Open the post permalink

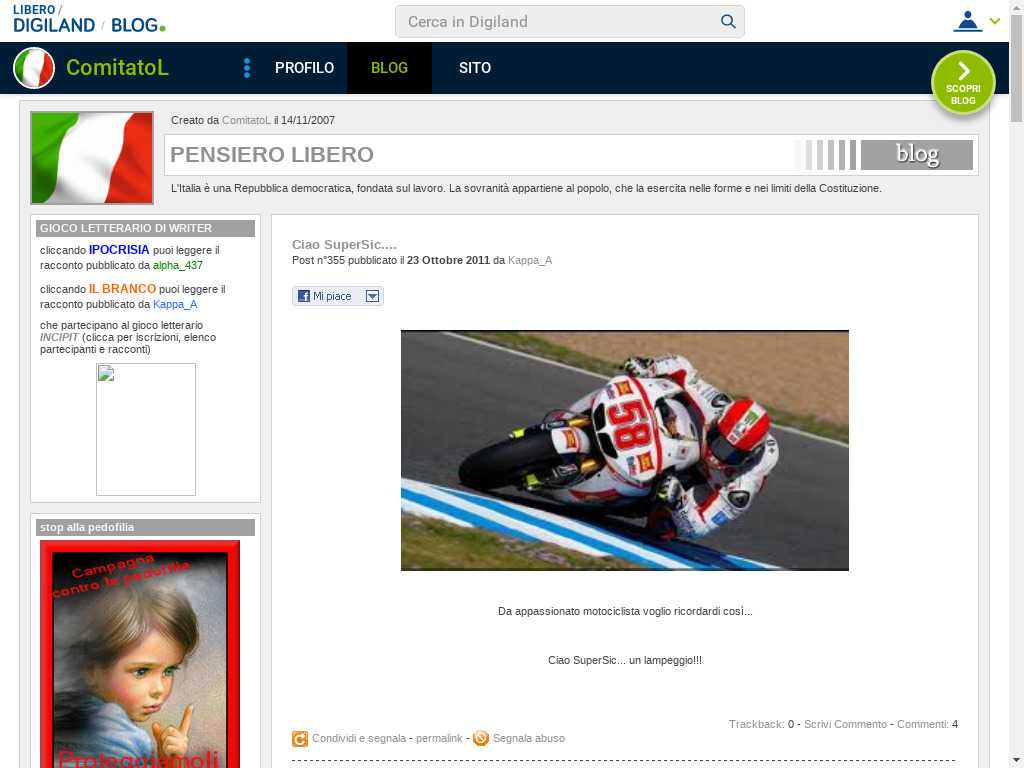[x=439, y=738]
